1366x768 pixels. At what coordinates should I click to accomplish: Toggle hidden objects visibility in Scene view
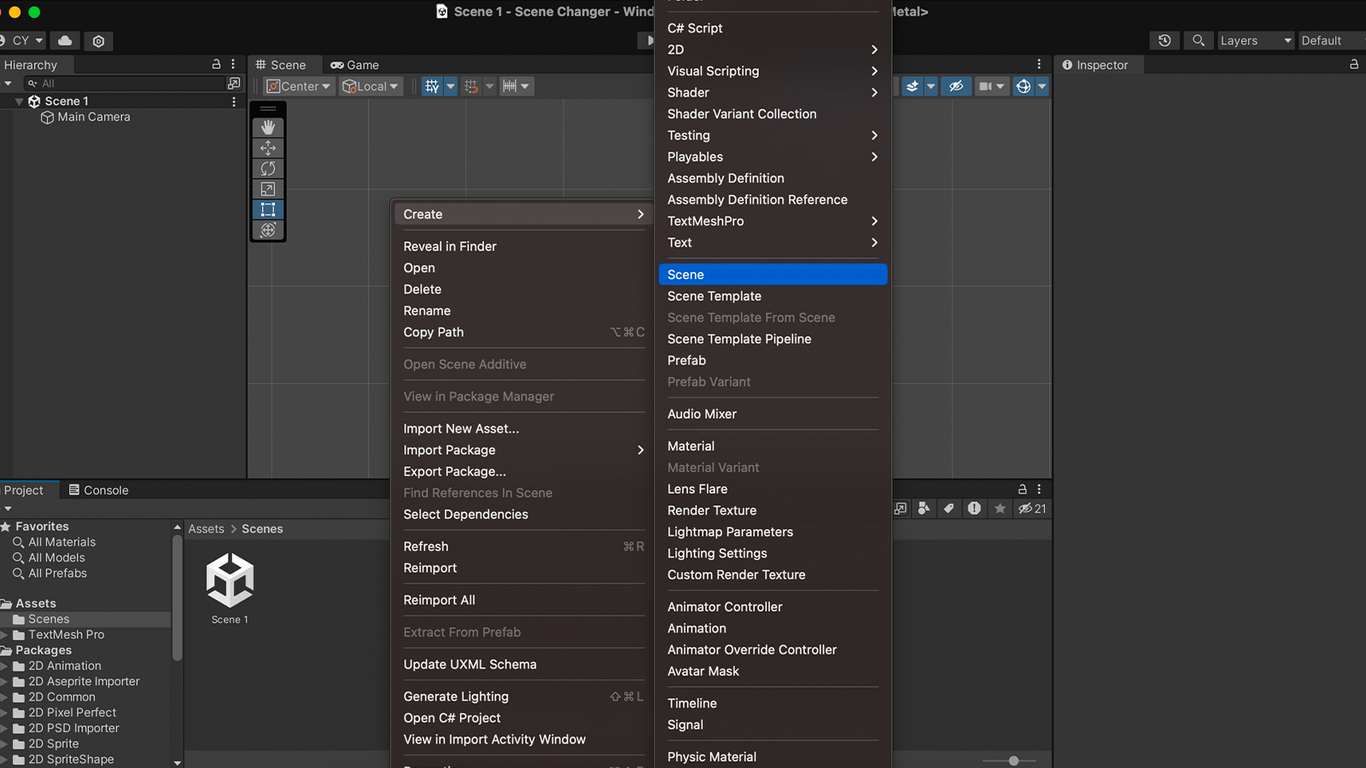click(956, 86)
